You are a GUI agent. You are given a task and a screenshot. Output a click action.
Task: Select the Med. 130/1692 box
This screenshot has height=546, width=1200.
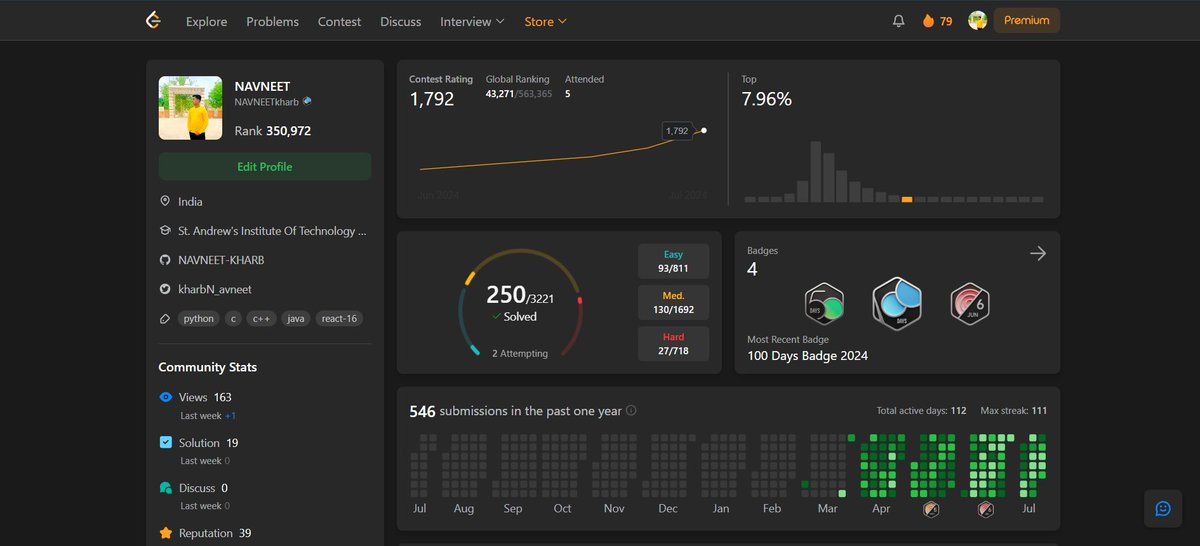click(674, 303)
